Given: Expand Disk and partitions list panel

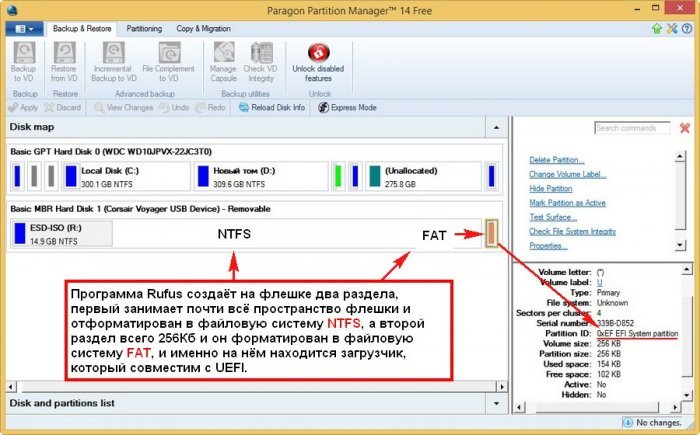Looking at the screenshot, I should click(496, 403).
